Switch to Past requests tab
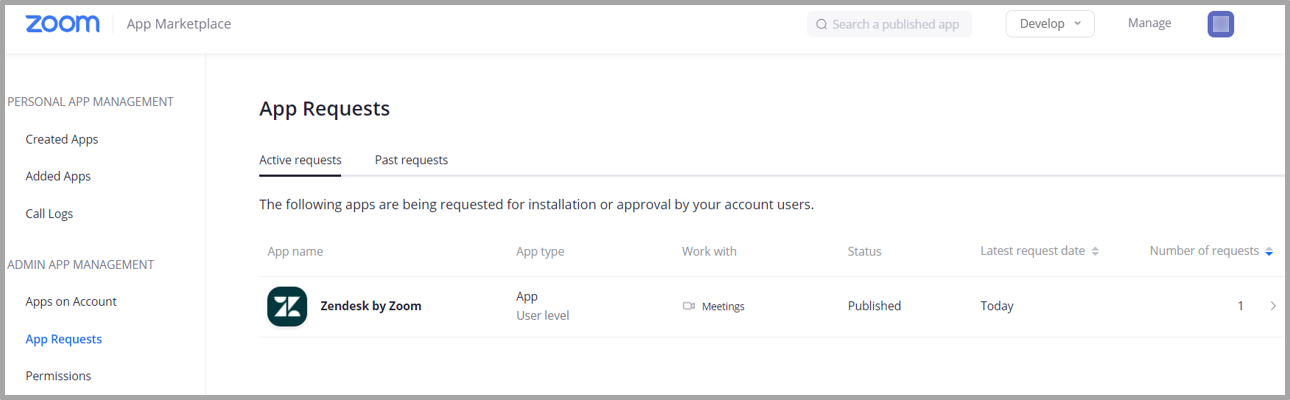Image resolution: width=1290 pixels, height=400 pixels. click(411, 160)
